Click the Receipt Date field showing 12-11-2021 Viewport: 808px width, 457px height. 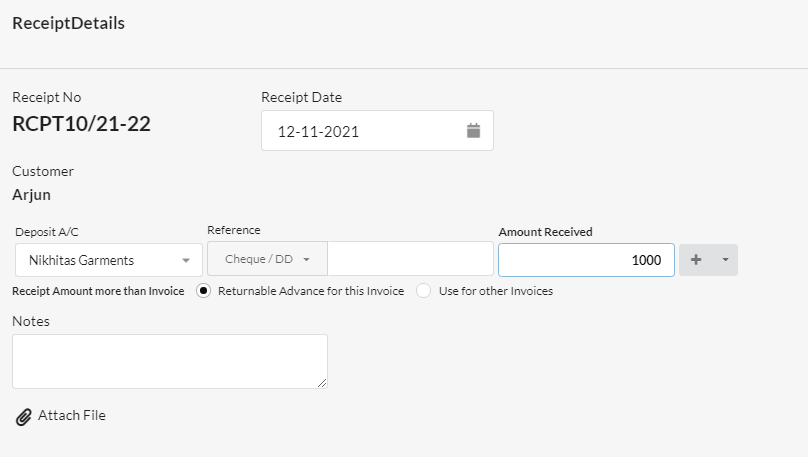point(377,131)
